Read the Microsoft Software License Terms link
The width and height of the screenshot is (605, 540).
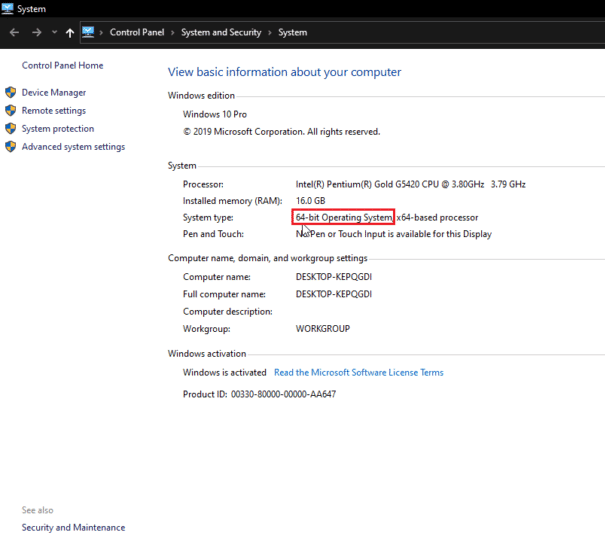[359, 373]
